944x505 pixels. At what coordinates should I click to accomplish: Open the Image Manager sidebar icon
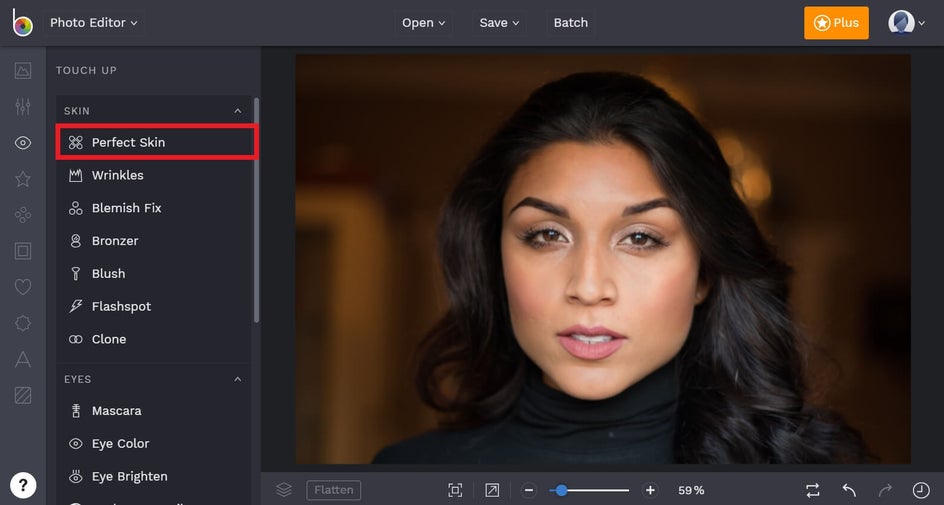23,70
